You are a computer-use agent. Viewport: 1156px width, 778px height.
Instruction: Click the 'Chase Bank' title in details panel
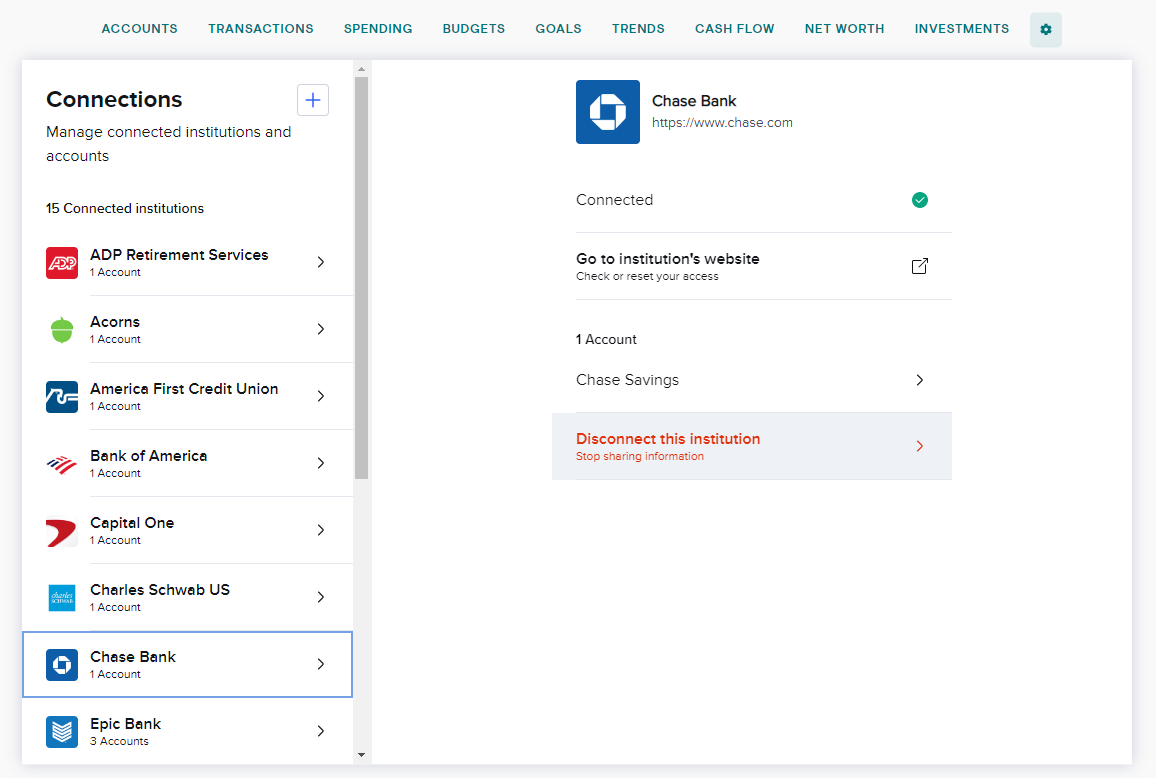pyautogui.click(x=694, y=101)
